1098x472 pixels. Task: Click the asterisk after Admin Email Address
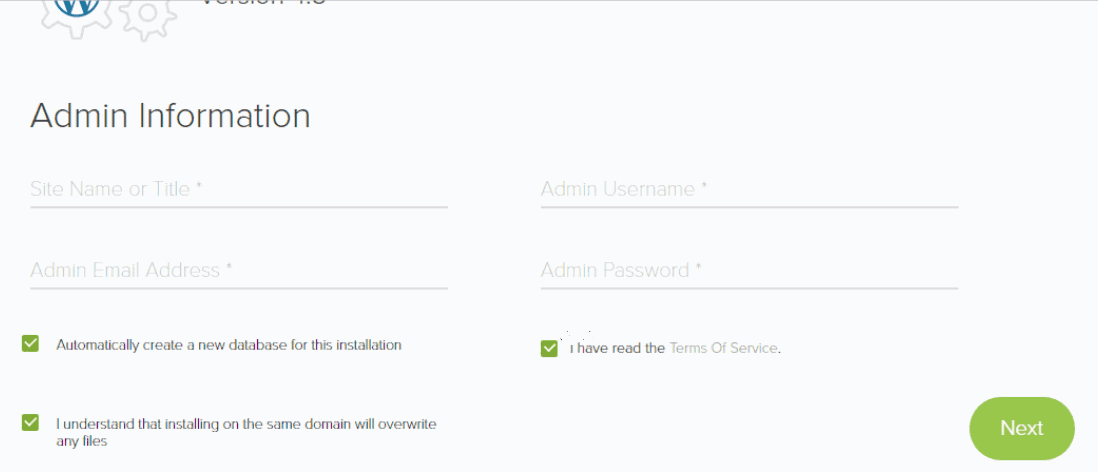point(229,268)
